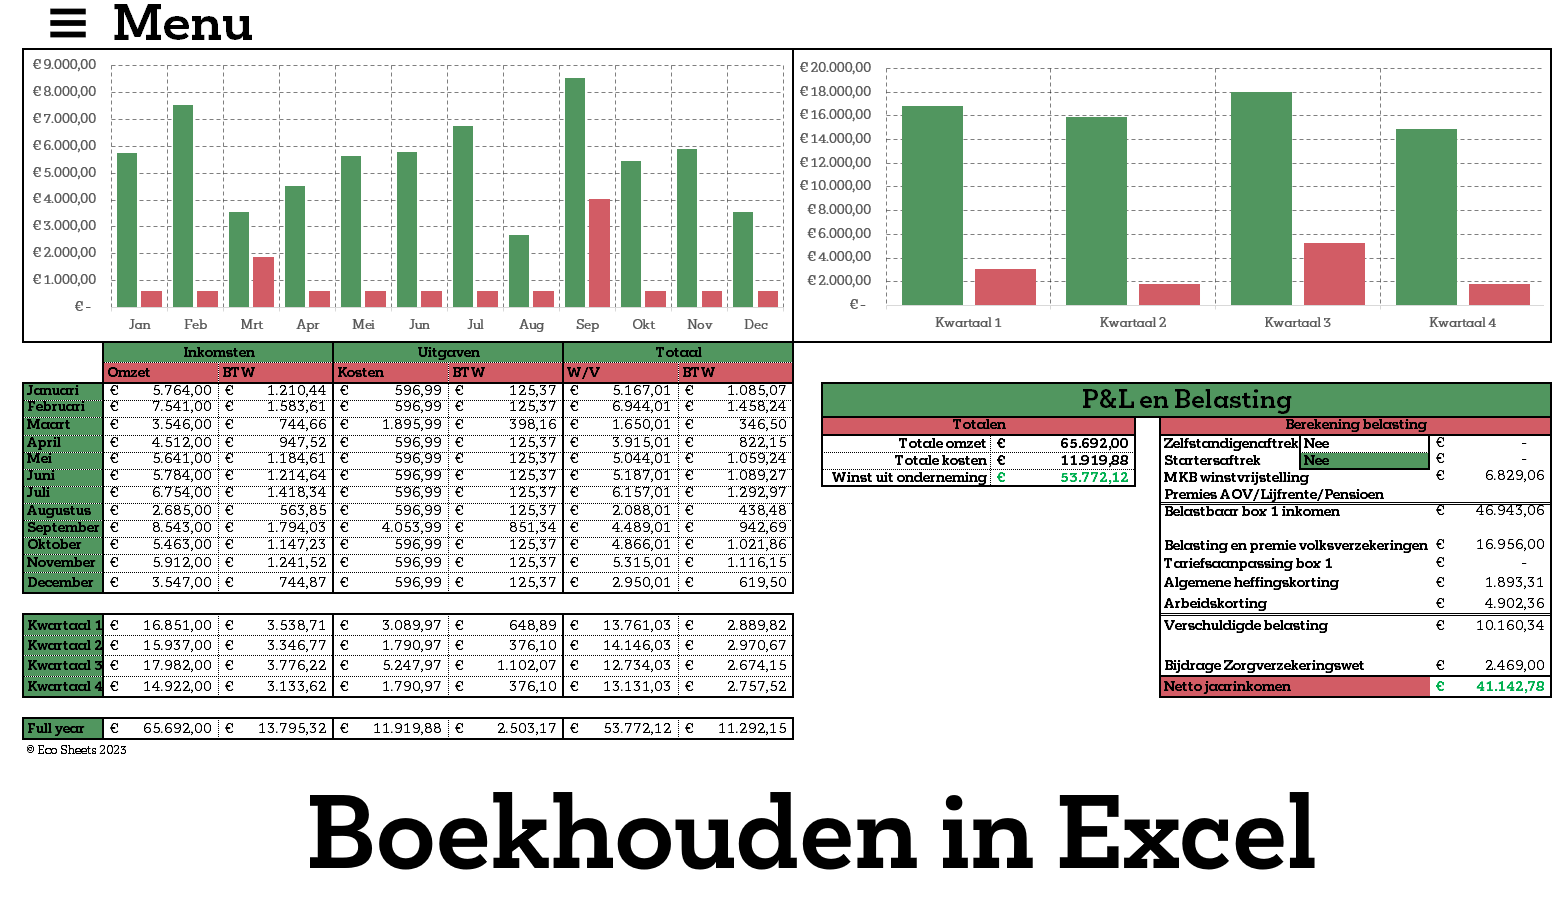Click the Kwartaal 1 red costs bar

[1005, 287]
